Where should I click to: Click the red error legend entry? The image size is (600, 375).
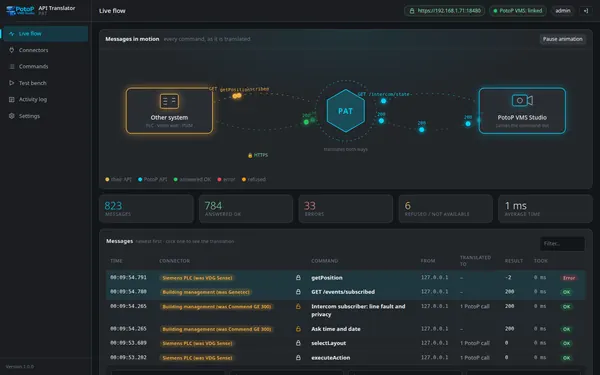point(226,179)
